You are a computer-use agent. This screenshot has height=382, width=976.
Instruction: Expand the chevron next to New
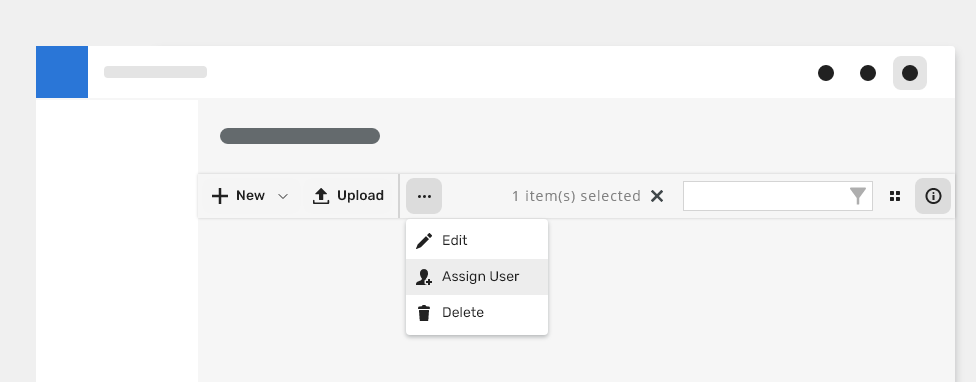pyautogui.click(x=283, y=197)
